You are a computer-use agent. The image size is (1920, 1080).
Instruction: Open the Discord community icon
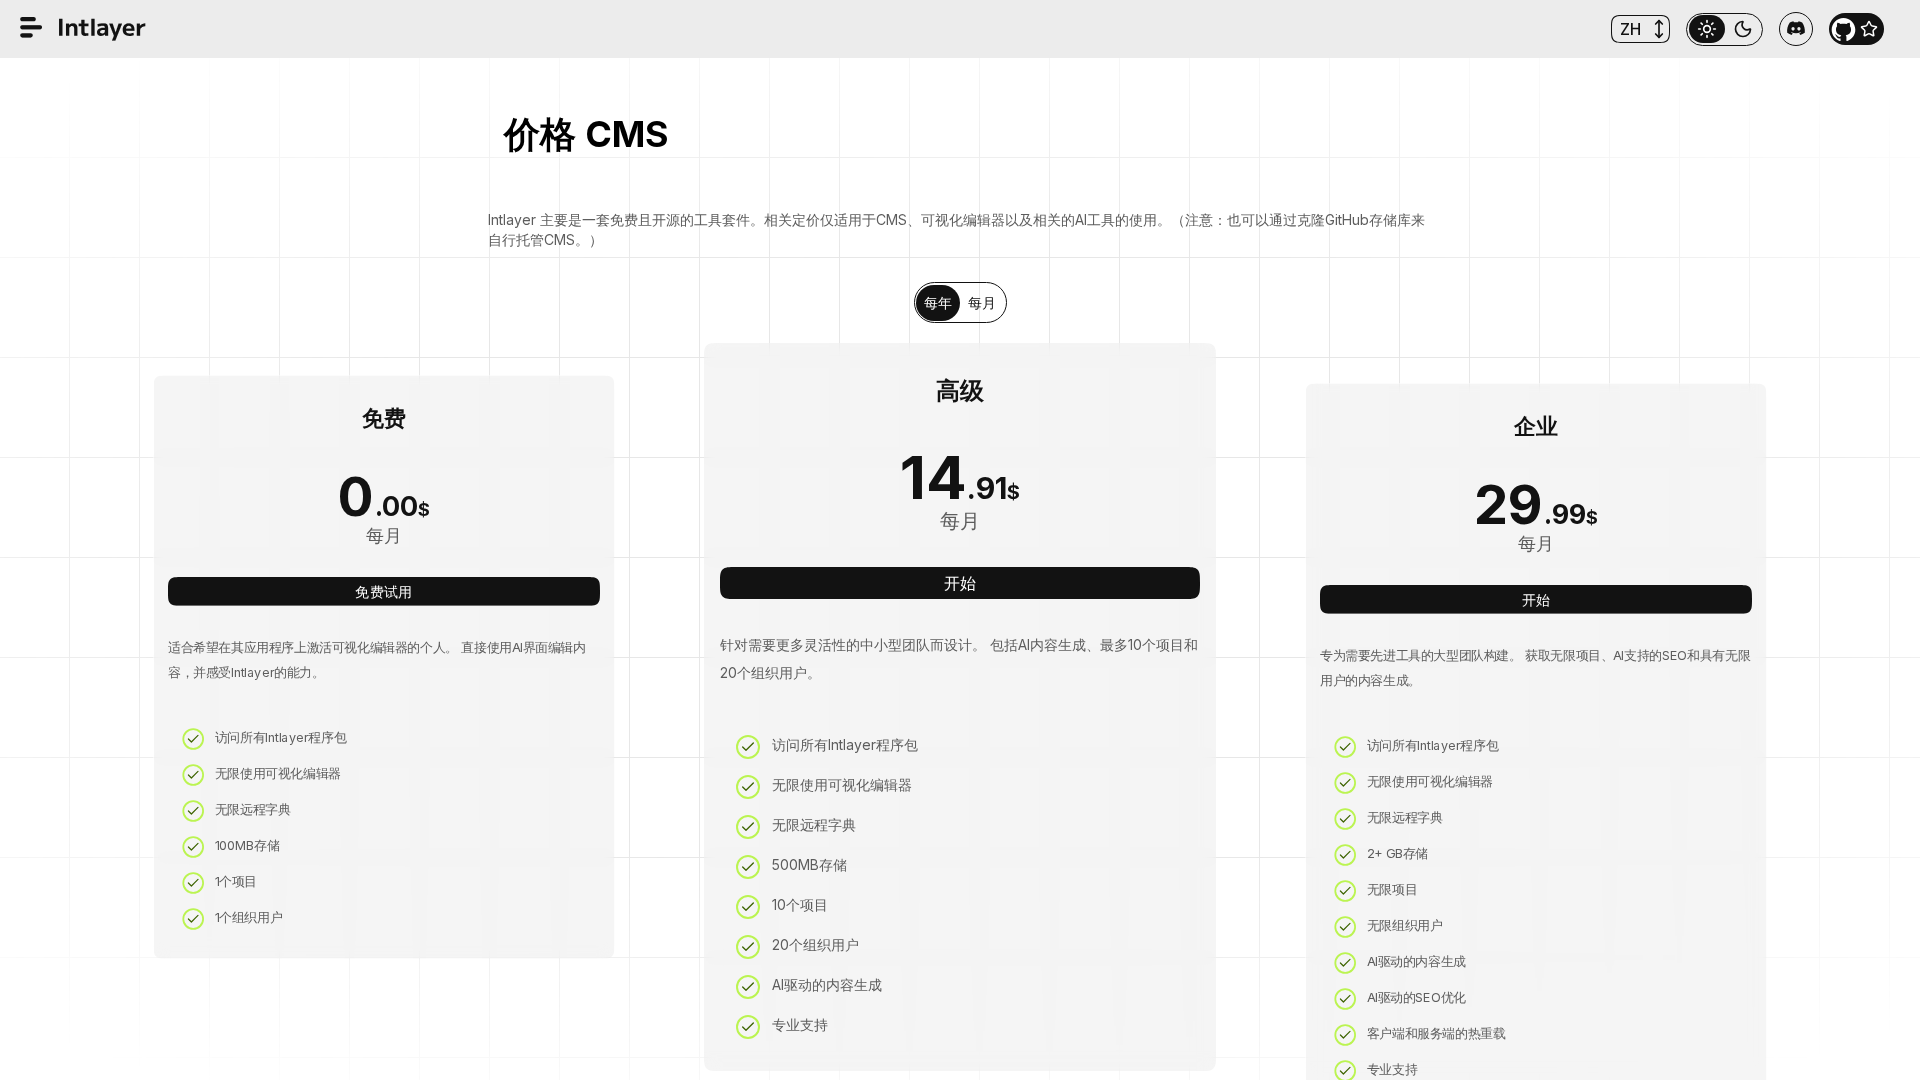click(x=1796, y=29)
